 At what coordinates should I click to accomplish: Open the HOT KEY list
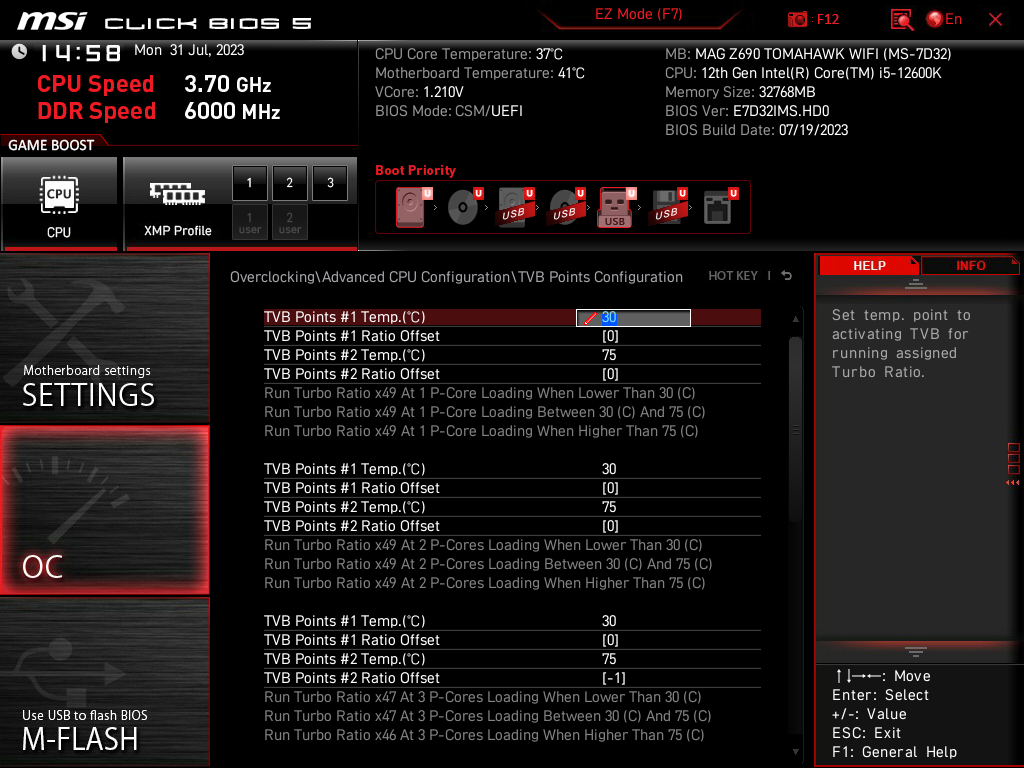click(733, 276)
